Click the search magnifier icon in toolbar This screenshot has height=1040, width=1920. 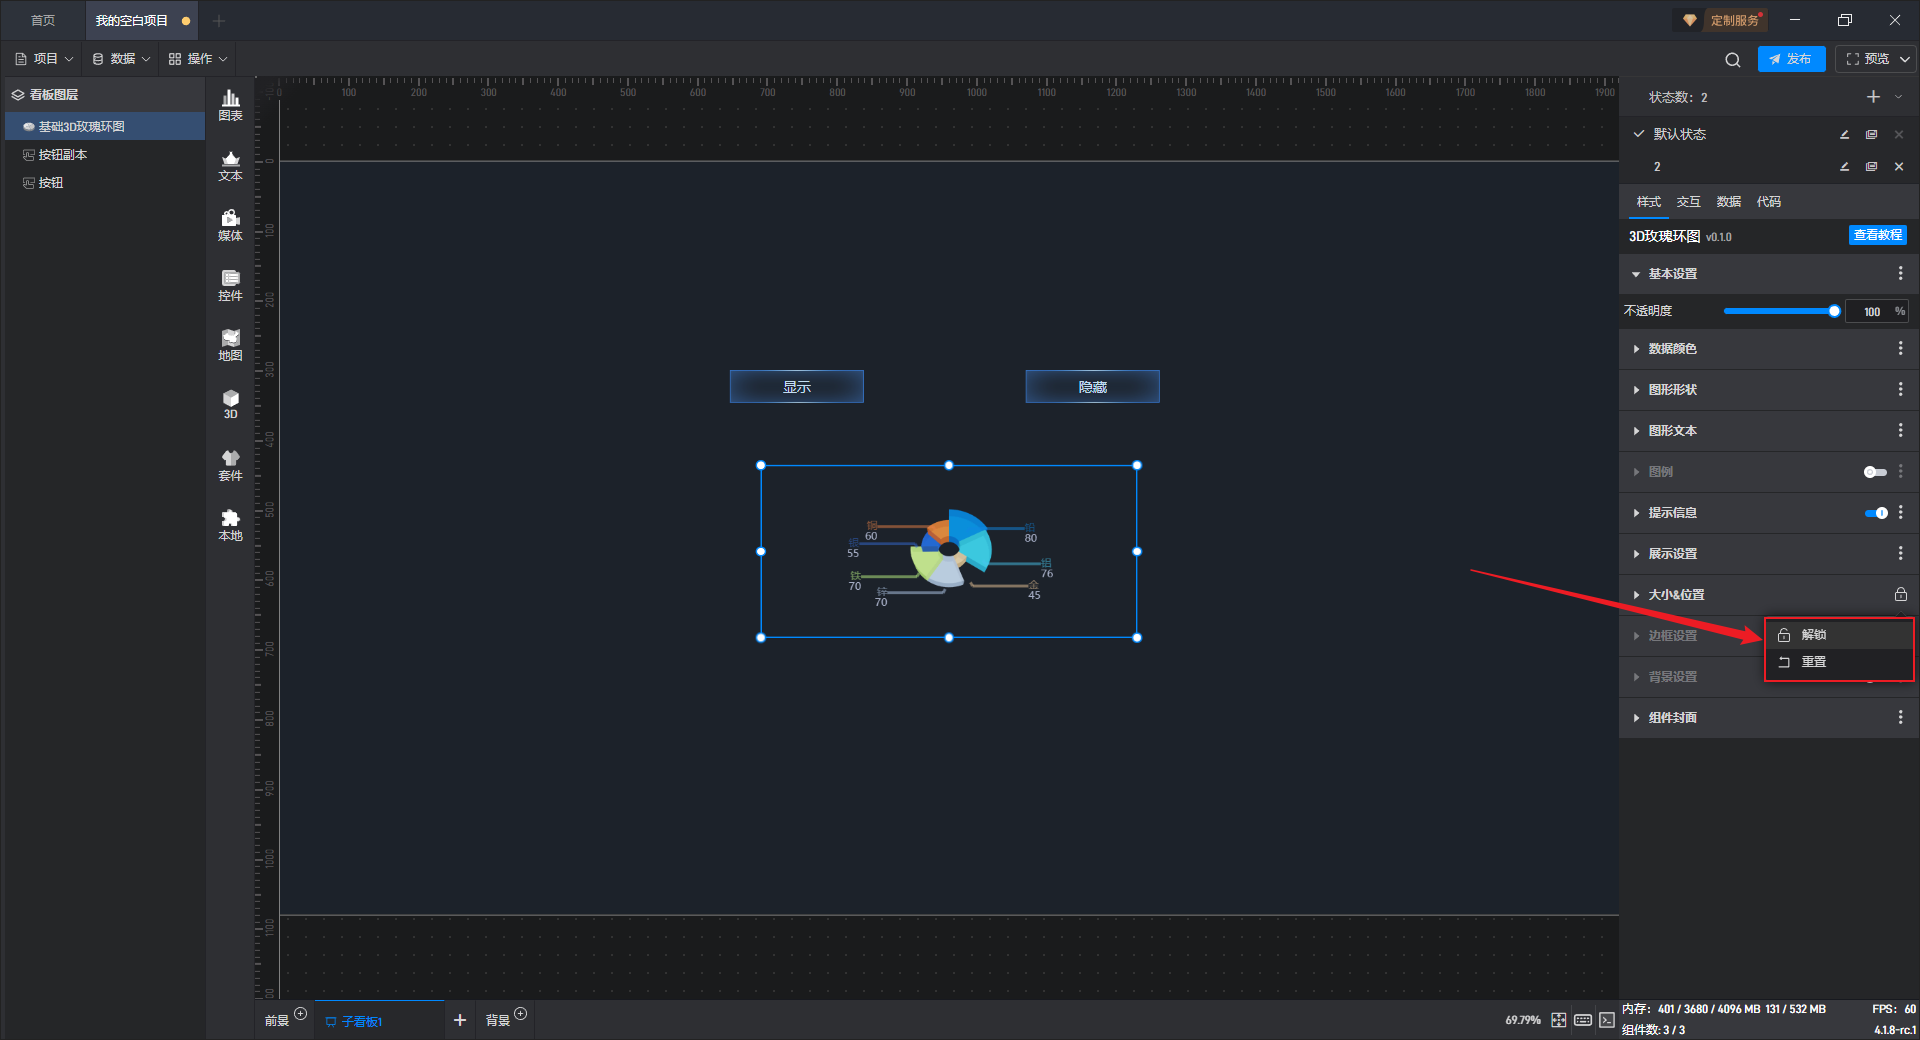coord(1732,60)
